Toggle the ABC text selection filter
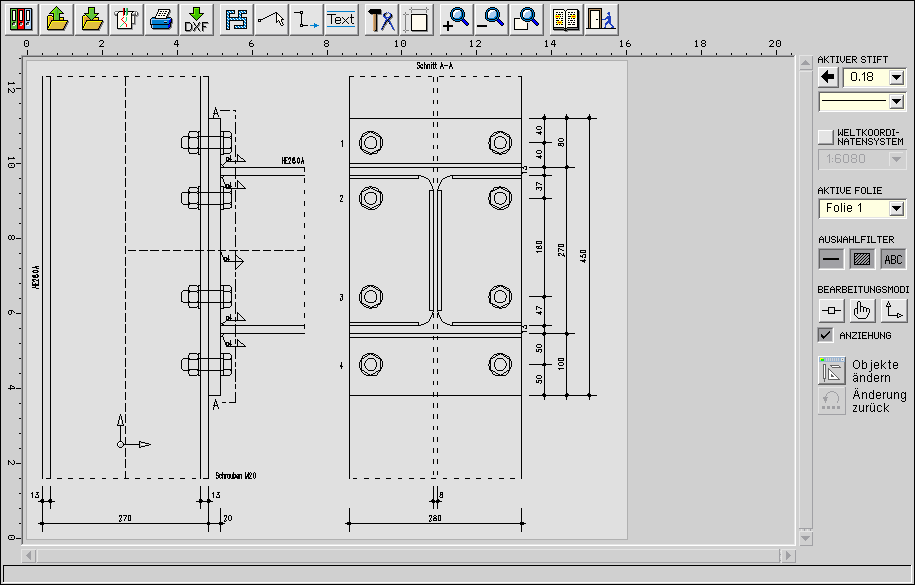The image size is (915, 585). point(893,259)
